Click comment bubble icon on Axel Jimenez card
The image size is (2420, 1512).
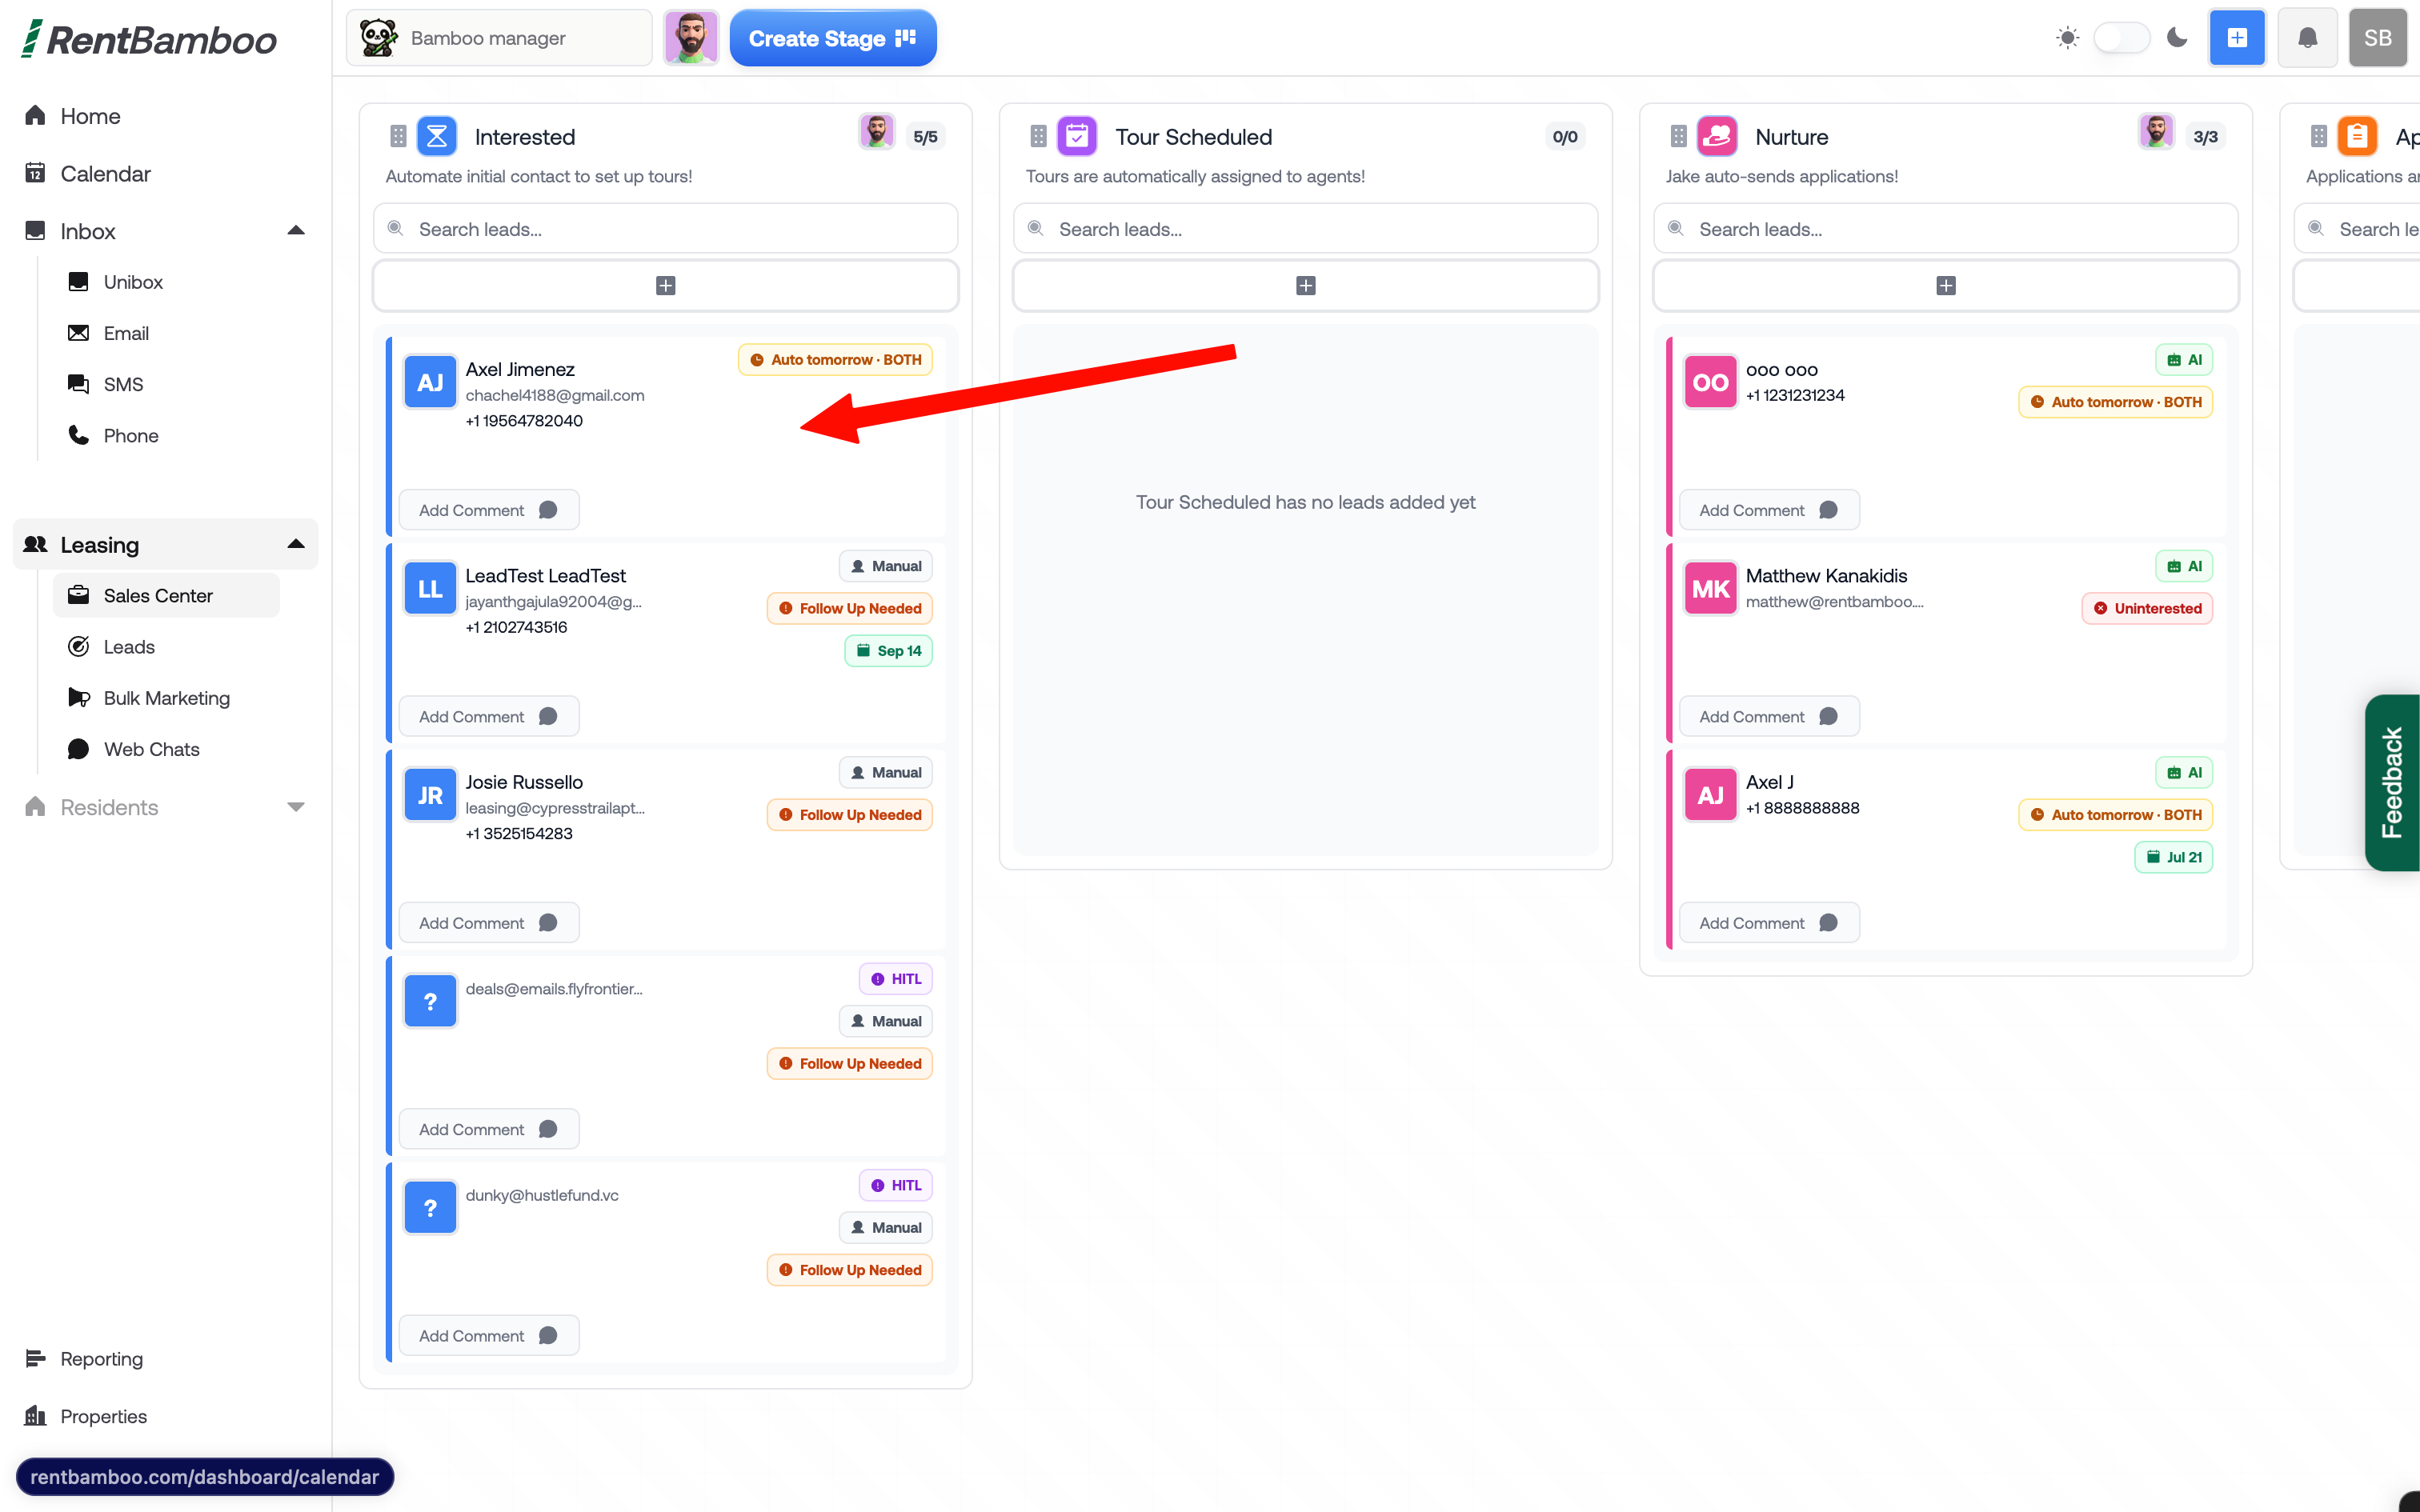(x=548, y=510)
